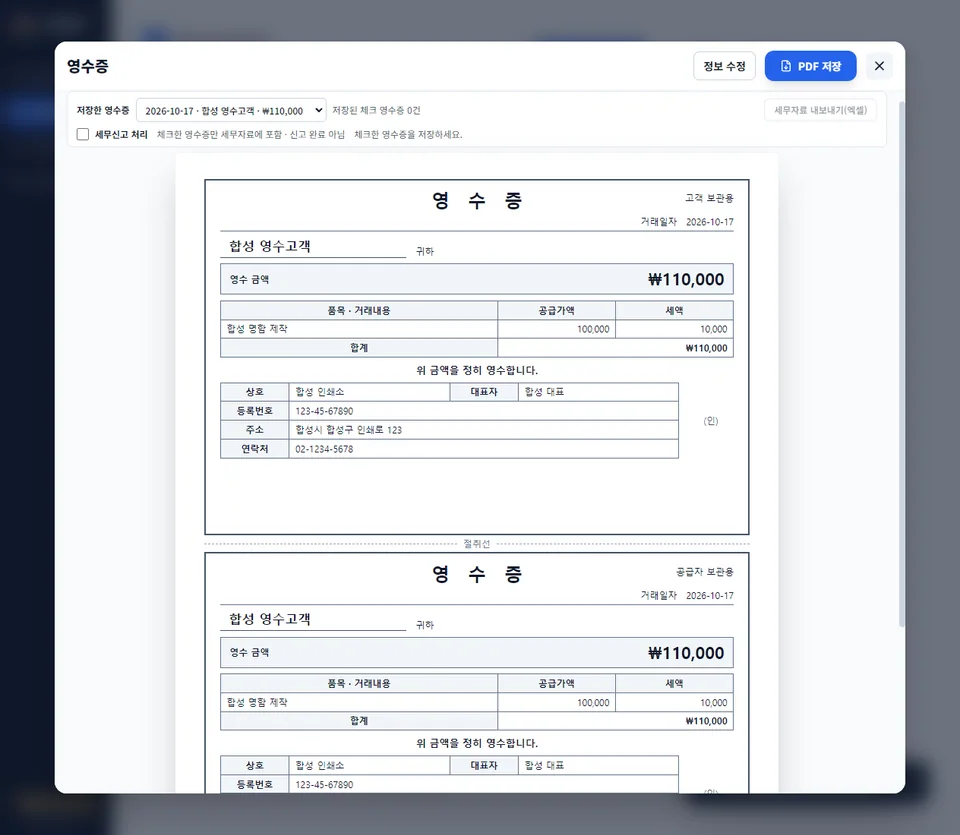This screenshot has width=960, height=835.
Task: Click the ₩110,000 amount in supplier copy
Action: point(686,653)
